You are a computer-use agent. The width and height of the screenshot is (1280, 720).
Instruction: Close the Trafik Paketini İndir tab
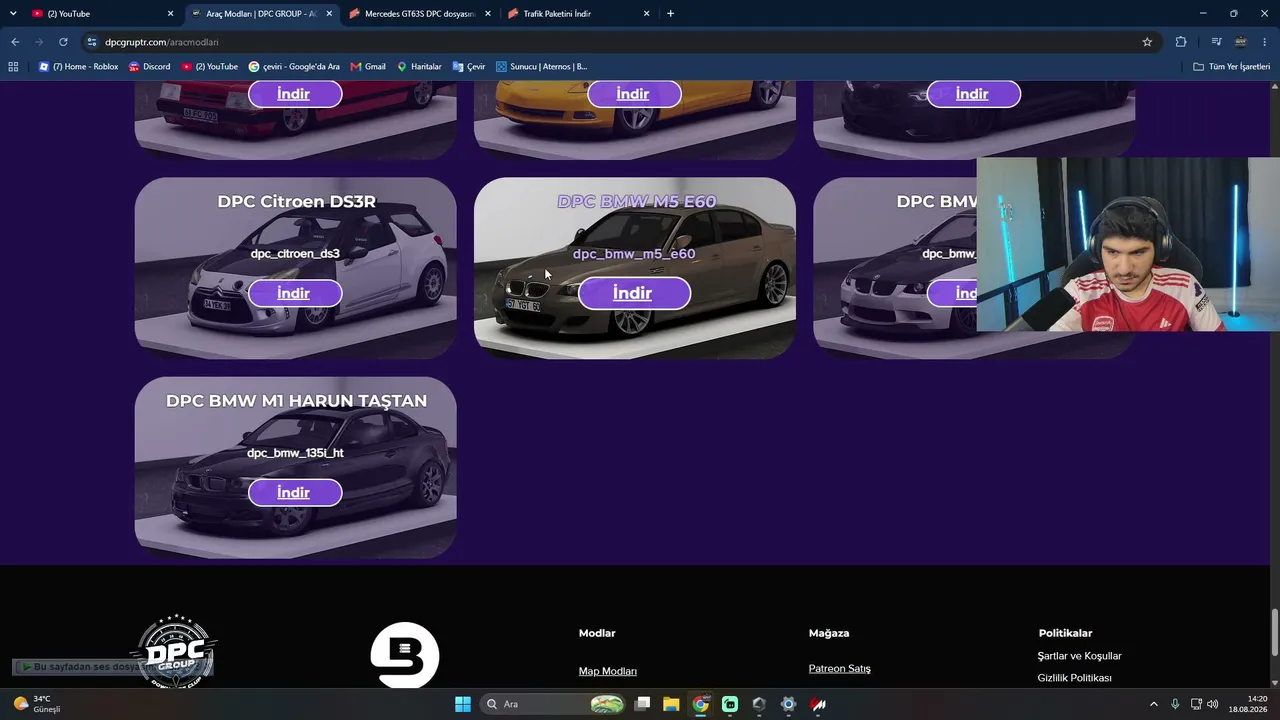coord(646,14)
